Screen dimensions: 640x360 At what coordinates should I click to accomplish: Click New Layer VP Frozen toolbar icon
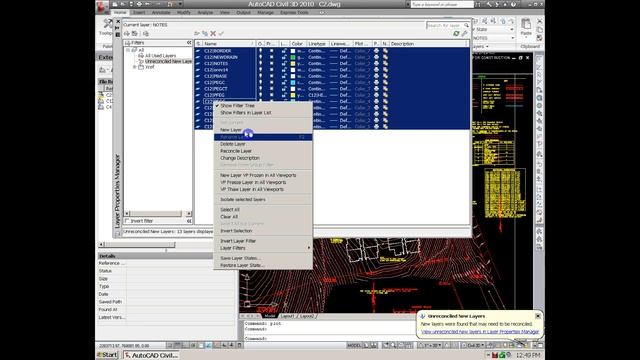205,33
